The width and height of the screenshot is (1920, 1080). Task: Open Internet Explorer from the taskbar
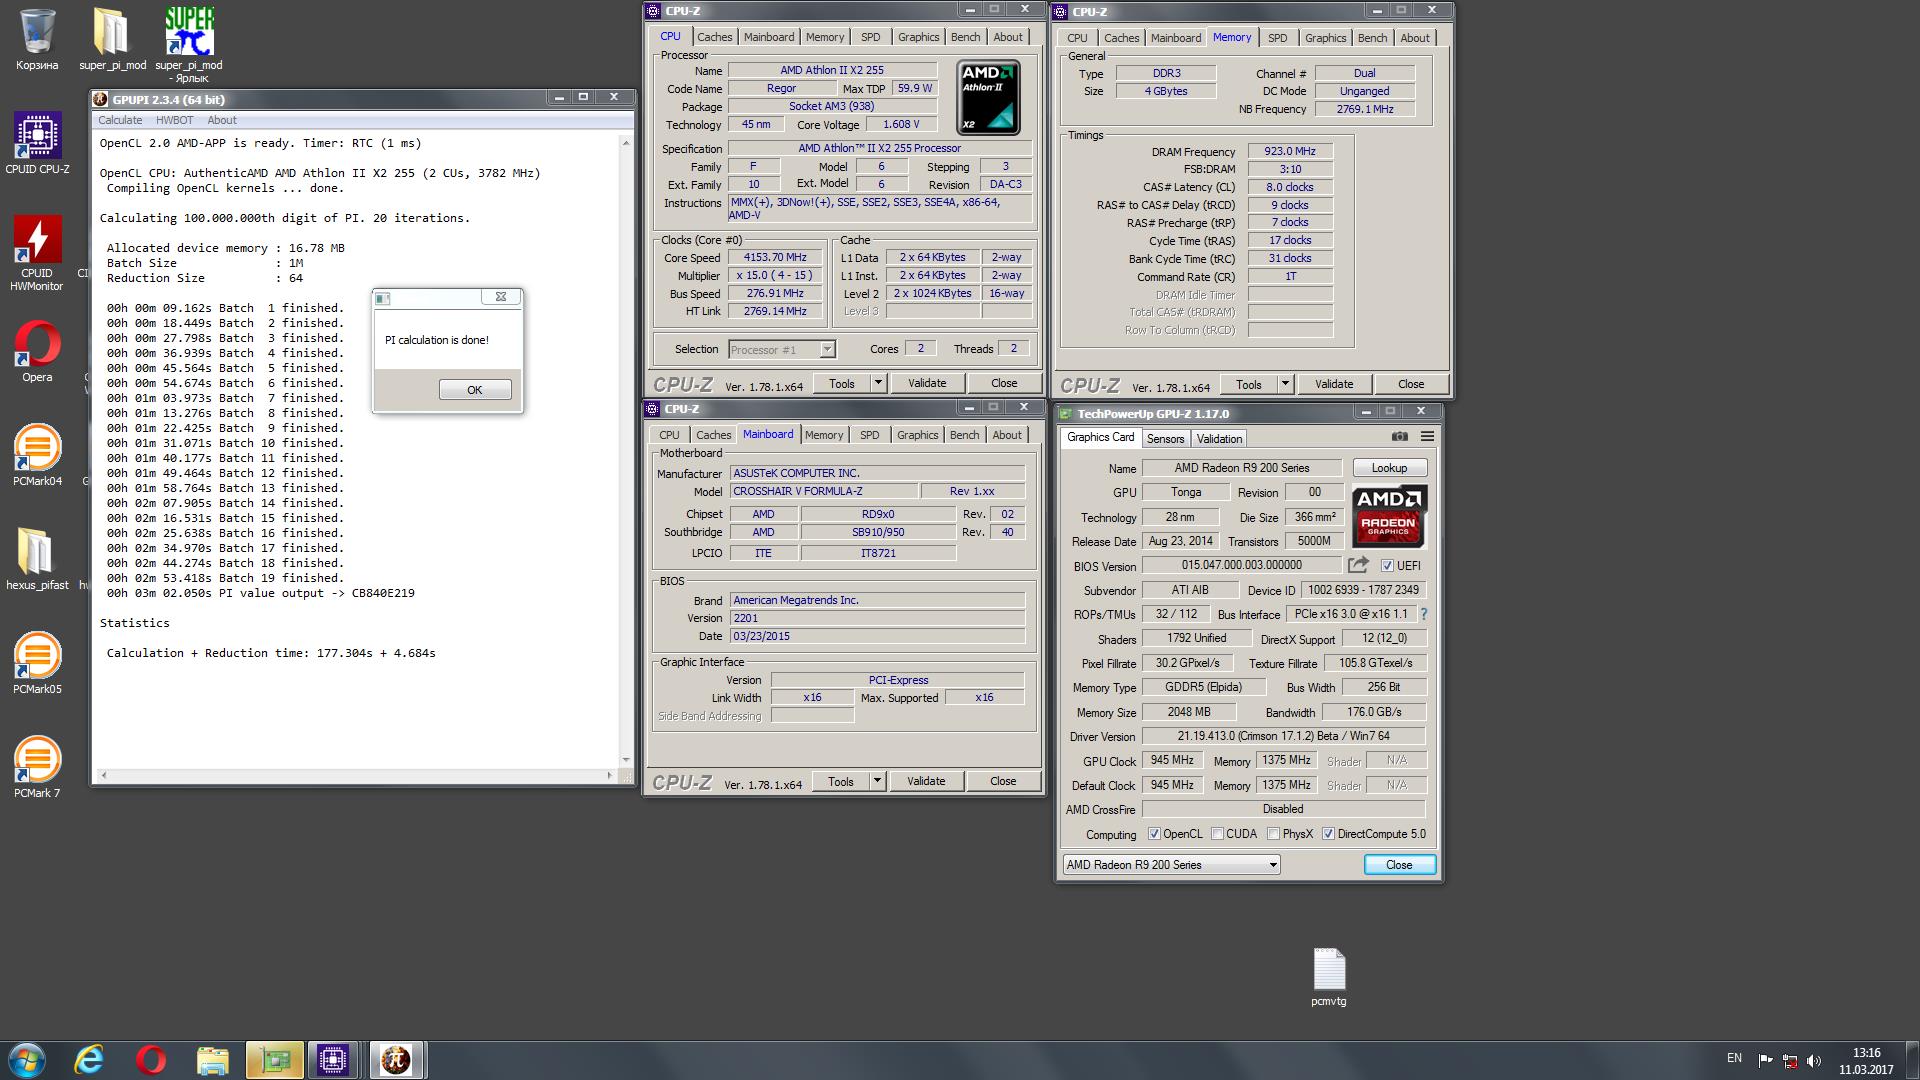coord(90,1060)
